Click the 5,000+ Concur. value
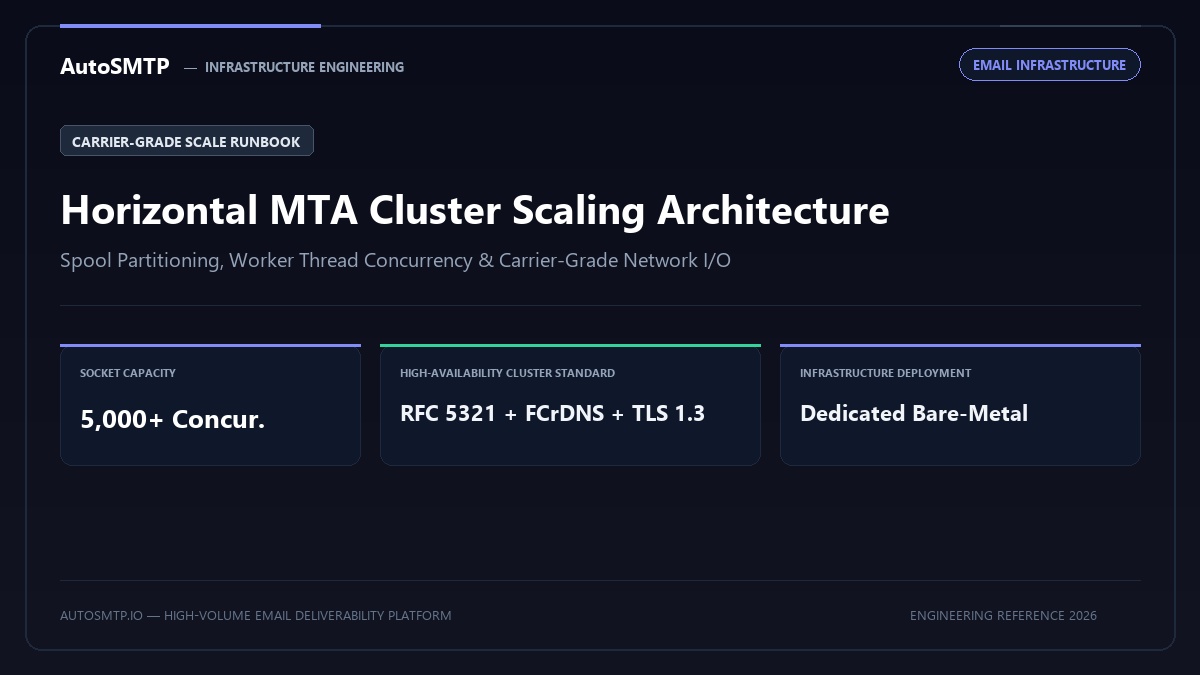Image resolution: width=1200 pixels, height=675 pixels. tap(173, 419)
